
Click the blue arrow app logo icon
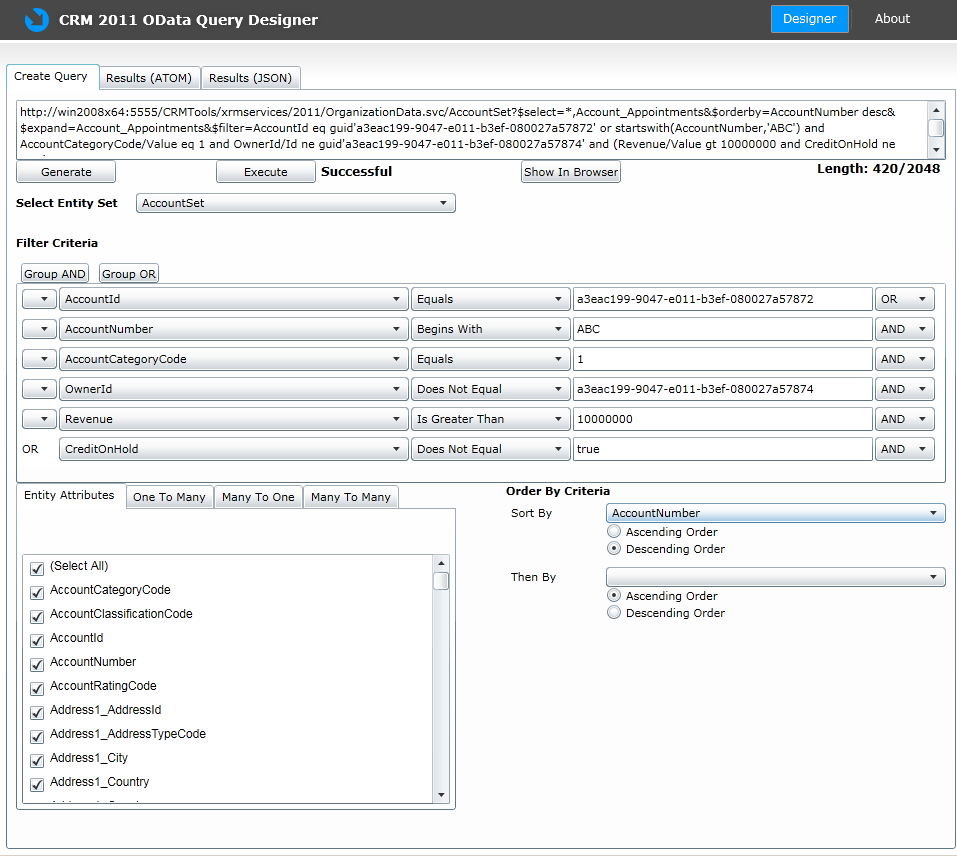click(35, 19)
